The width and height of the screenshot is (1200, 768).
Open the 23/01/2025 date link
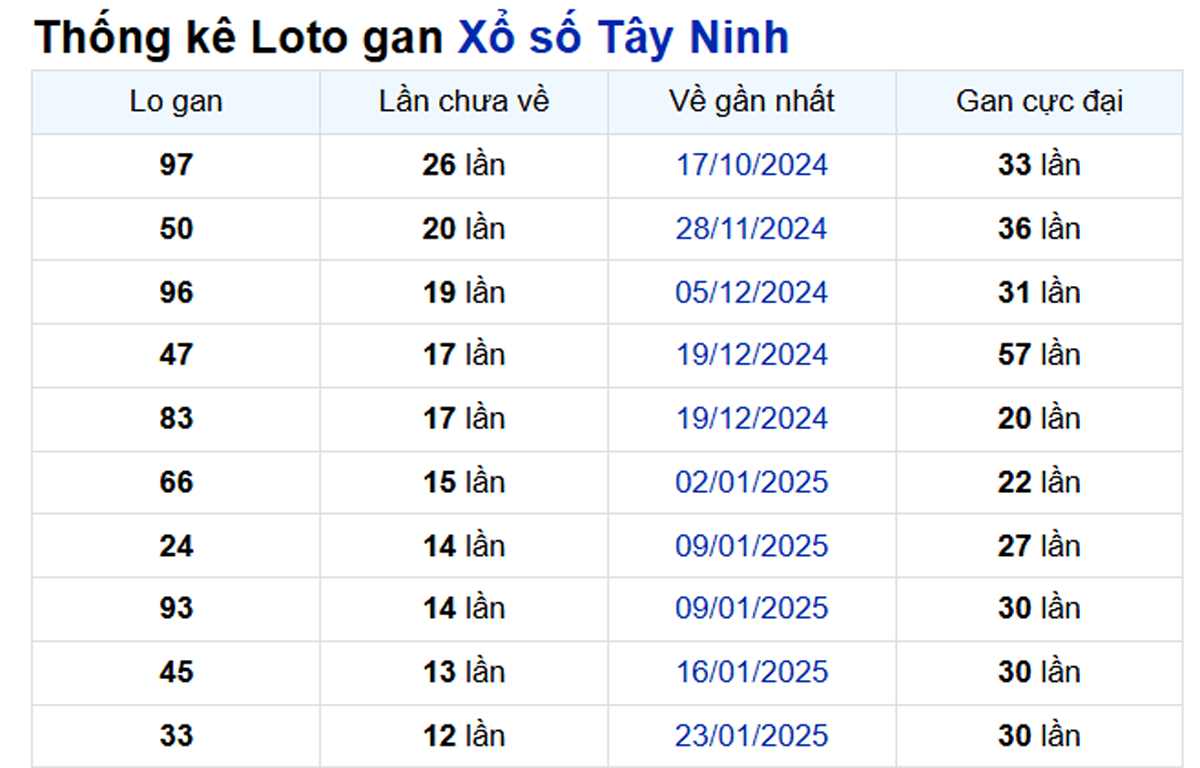coord(752,736)
